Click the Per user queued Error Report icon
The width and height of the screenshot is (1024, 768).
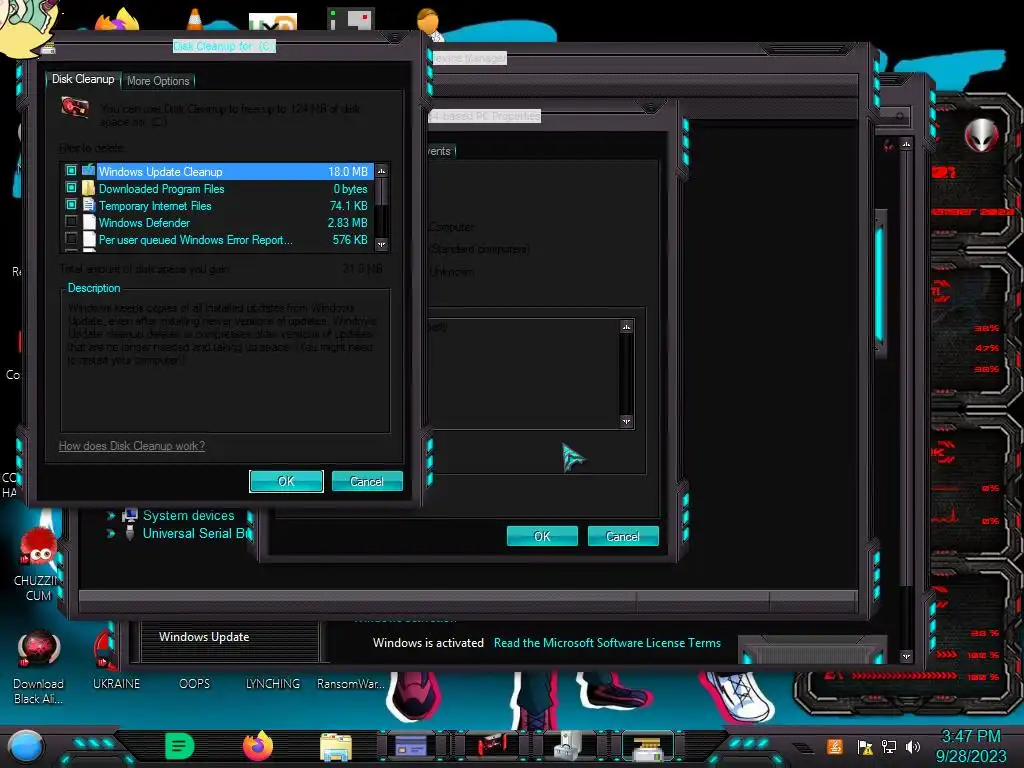pos(89,239)
